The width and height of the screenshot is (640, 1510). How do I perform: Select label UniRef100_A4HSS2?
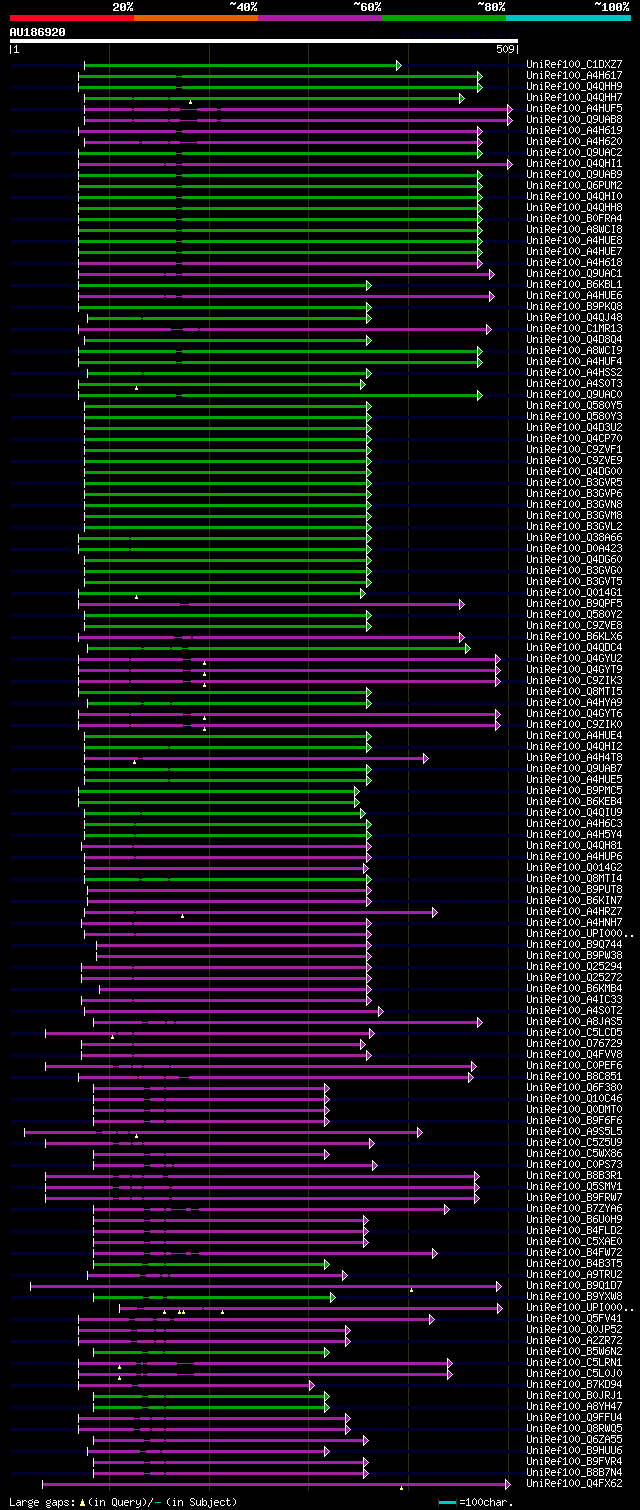(x=574, y=373)
